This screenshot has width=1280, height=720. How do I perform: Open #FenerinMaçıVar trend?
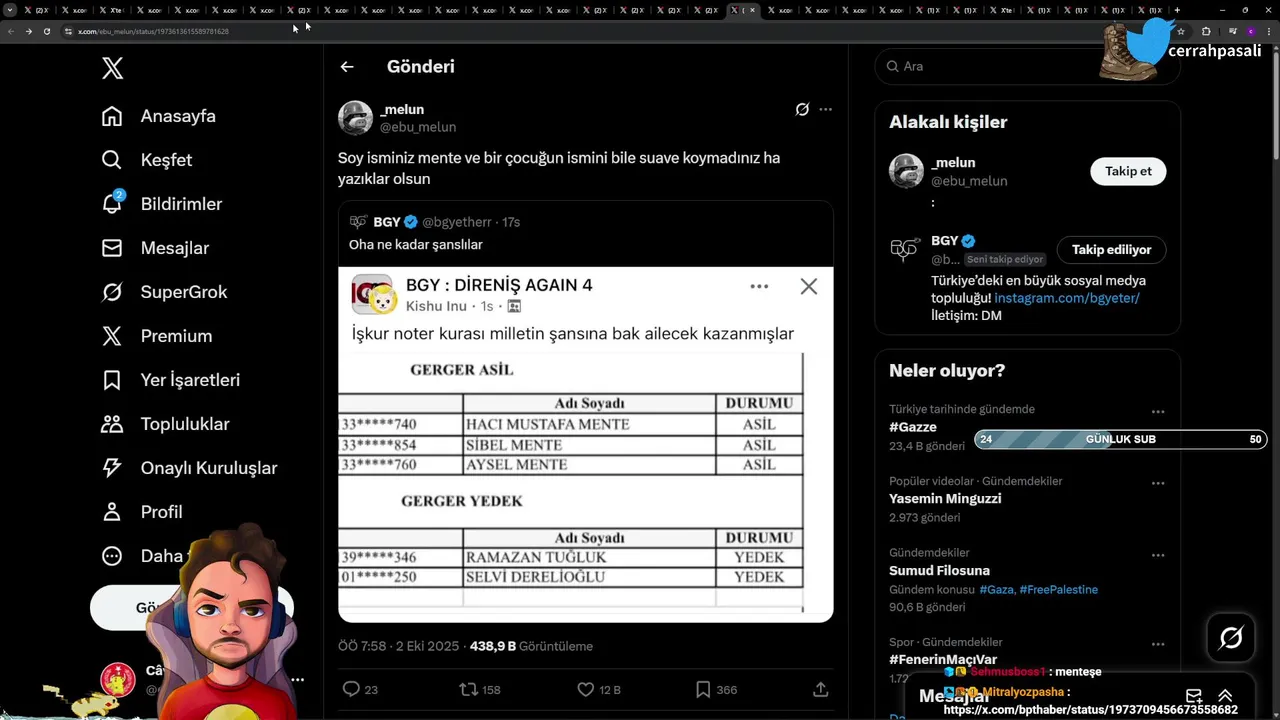tap(943, 660)
